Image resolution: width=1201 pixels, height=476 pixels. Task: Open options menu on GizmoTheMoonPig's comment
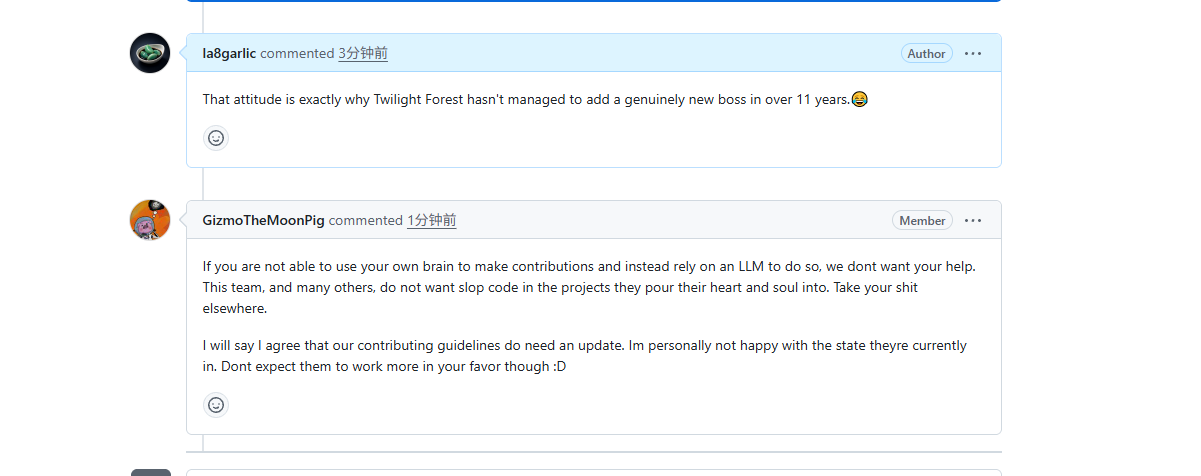pos(973,220)
